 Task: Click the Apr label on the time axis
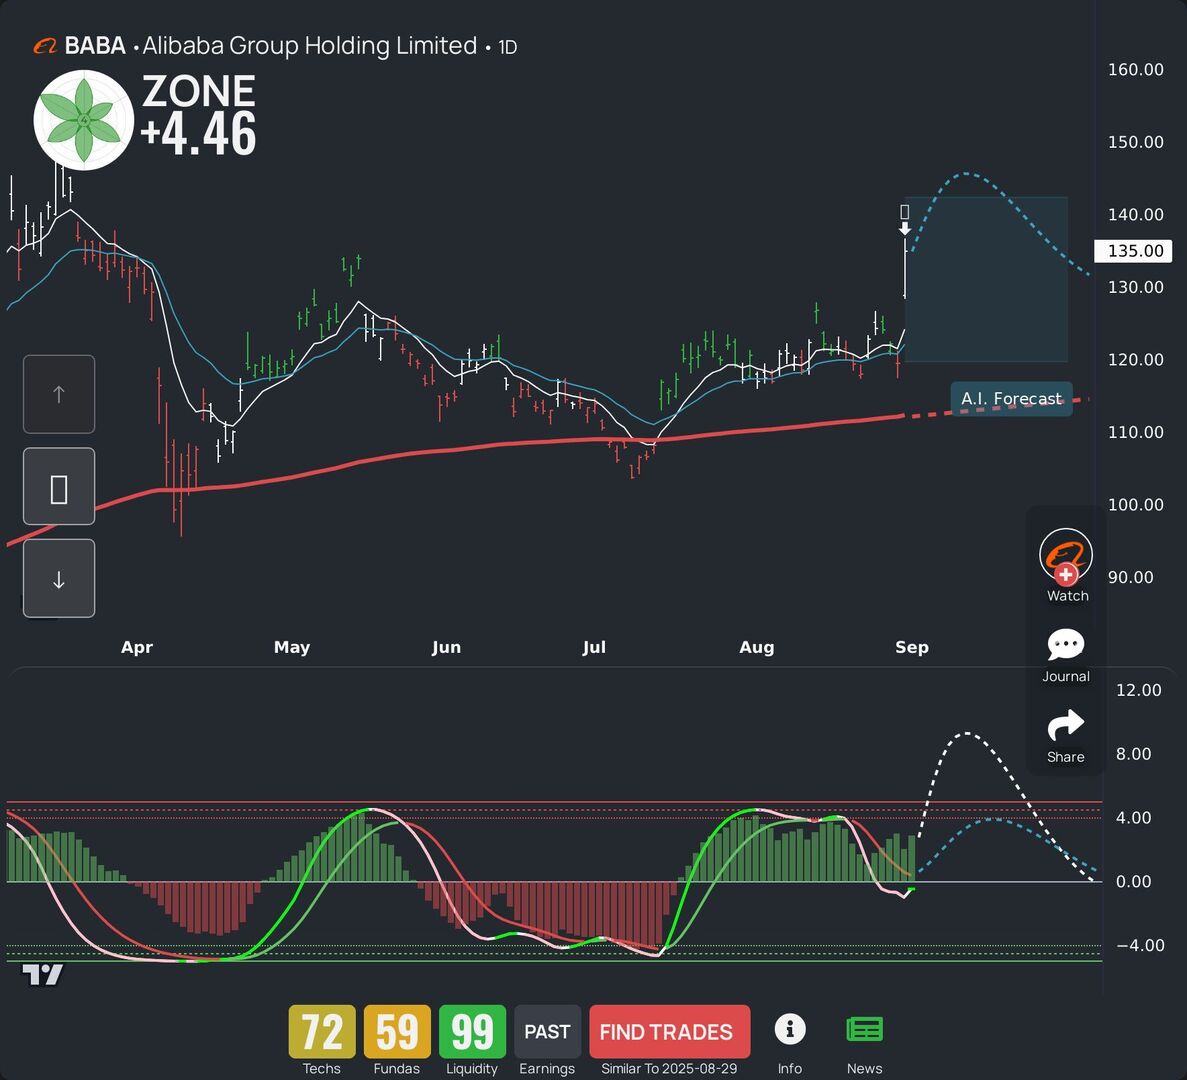click(x=137, y=647)
